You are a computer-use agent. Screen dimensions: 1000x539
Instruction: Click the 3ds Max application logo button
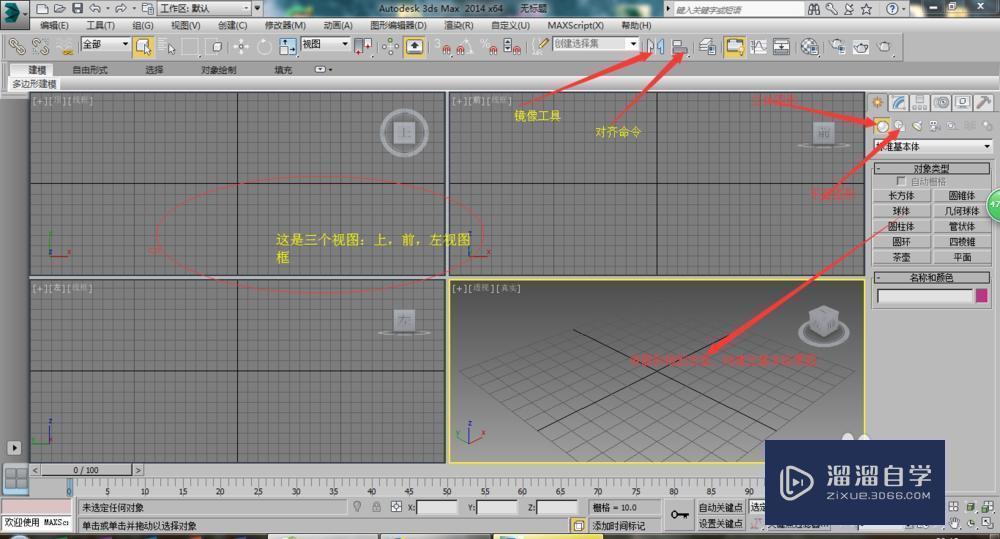pyautogui.click(x=15, y=13)
